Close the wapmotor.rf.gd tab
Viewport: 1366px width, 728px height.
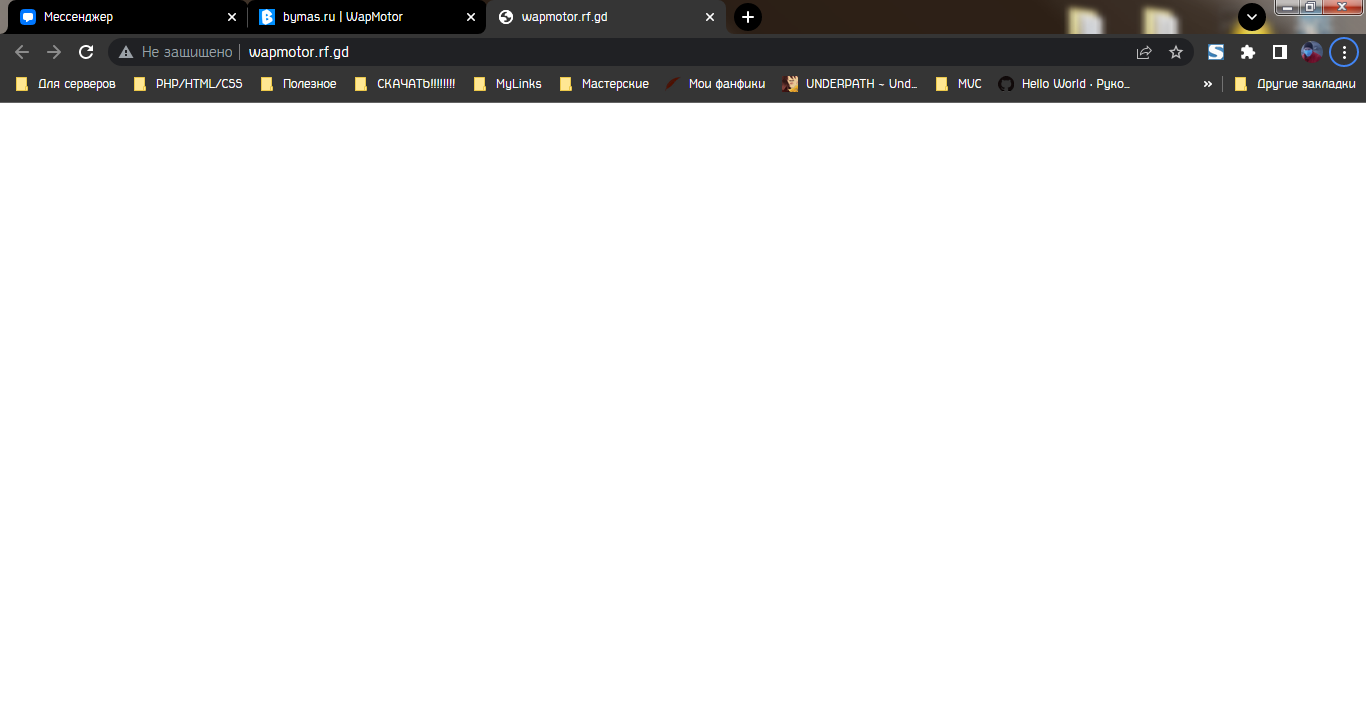(710, 17)
